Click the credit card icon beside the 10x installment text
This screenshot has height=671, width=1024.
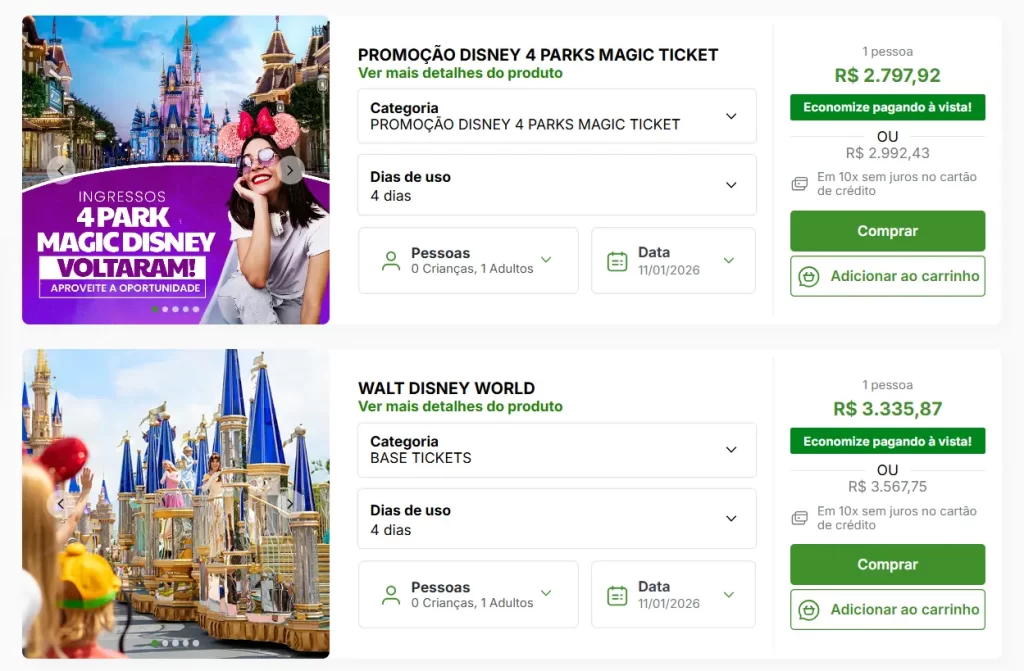point(798,184)
